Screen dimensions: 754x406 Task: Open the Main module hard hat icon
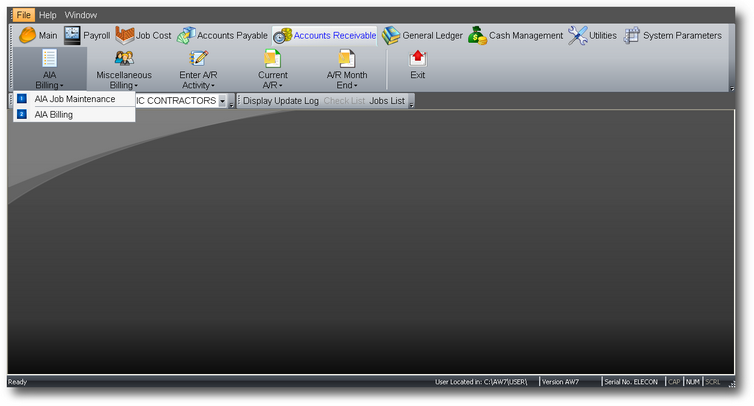(27, 35)
